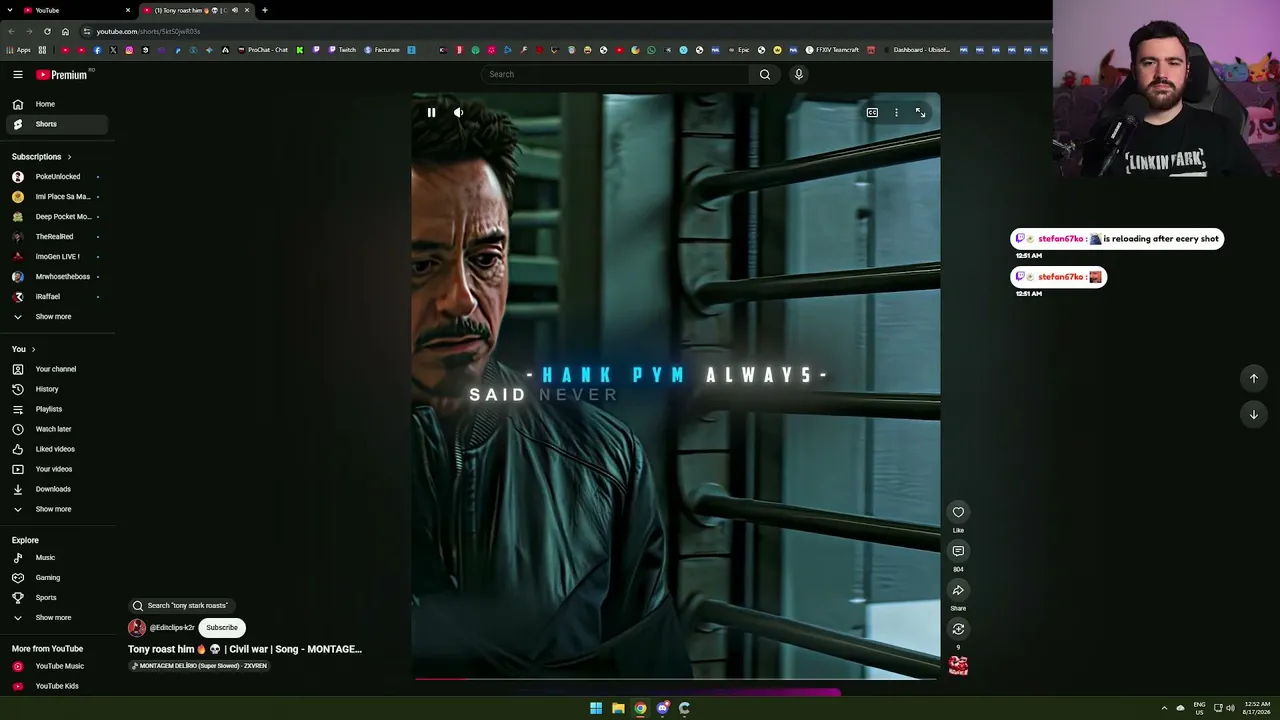The height and width of the screenshot is (720, 1280).
Task: Open the Windows Start menu
Action: coord(596,708)
